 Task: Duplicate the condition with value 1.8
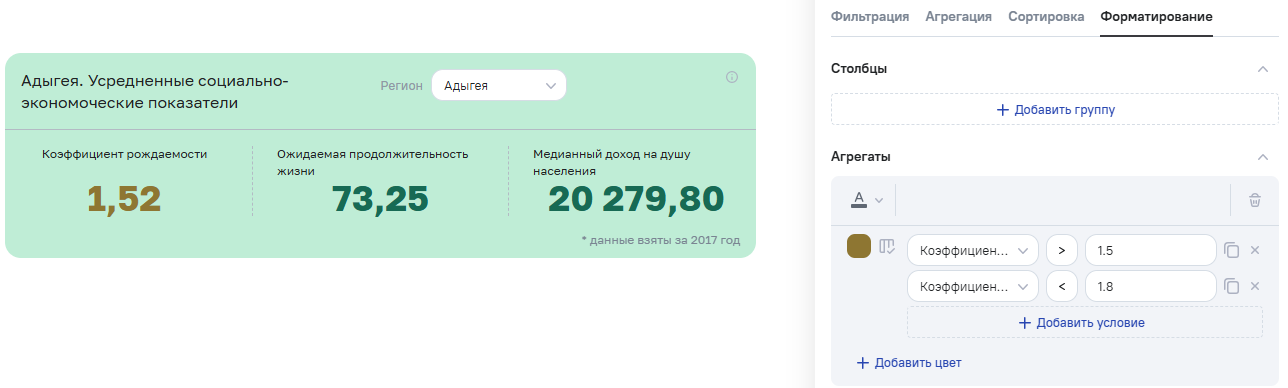coord(1232,287)
